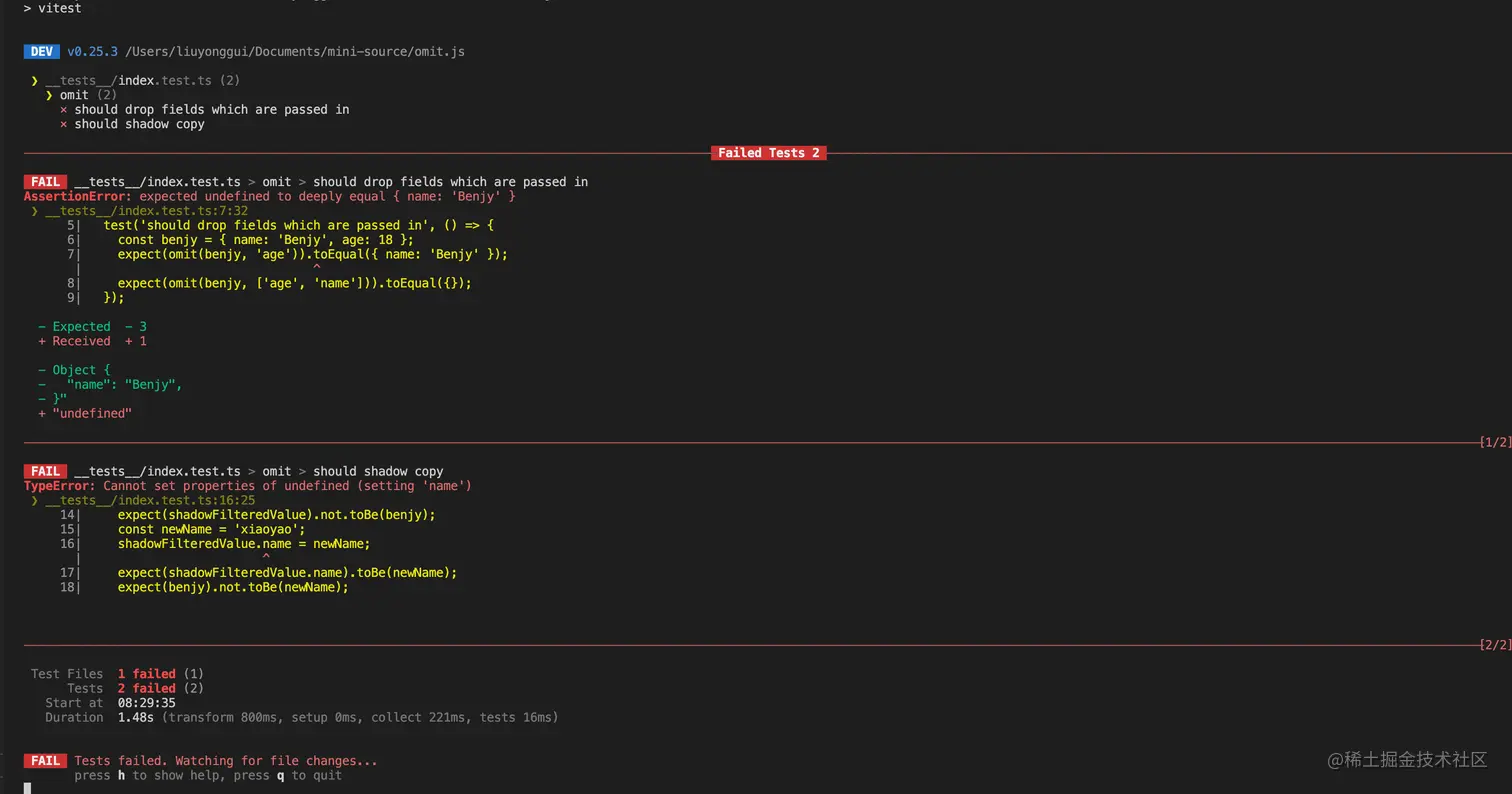Click the vitest version v0.25.3
The width and height of the screenshot is (1512, 794).
point(92,51)
